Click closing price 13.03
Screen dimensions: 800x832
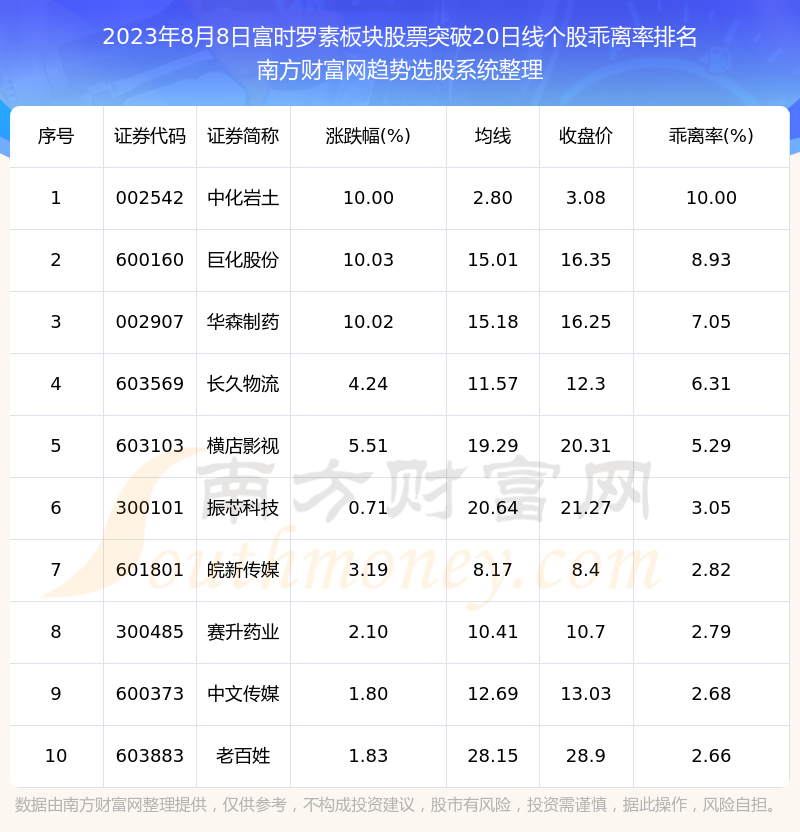(586, 694)
